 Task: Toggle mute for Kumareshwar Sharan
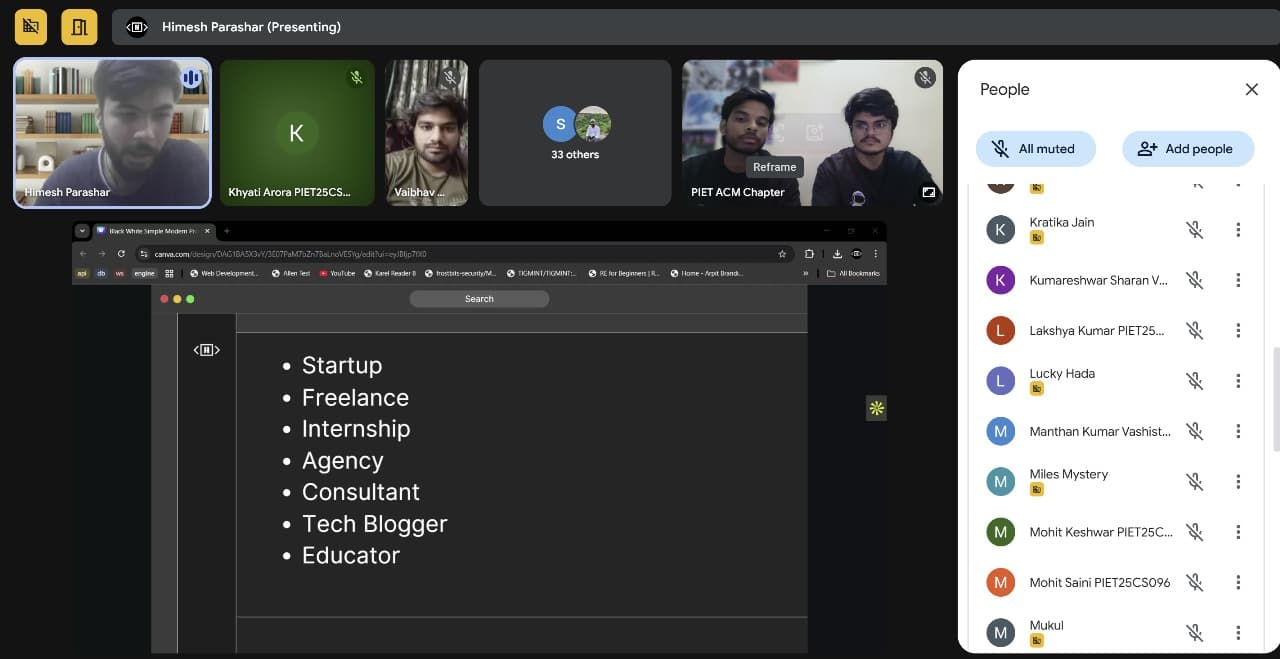[x=1194, y=280]
